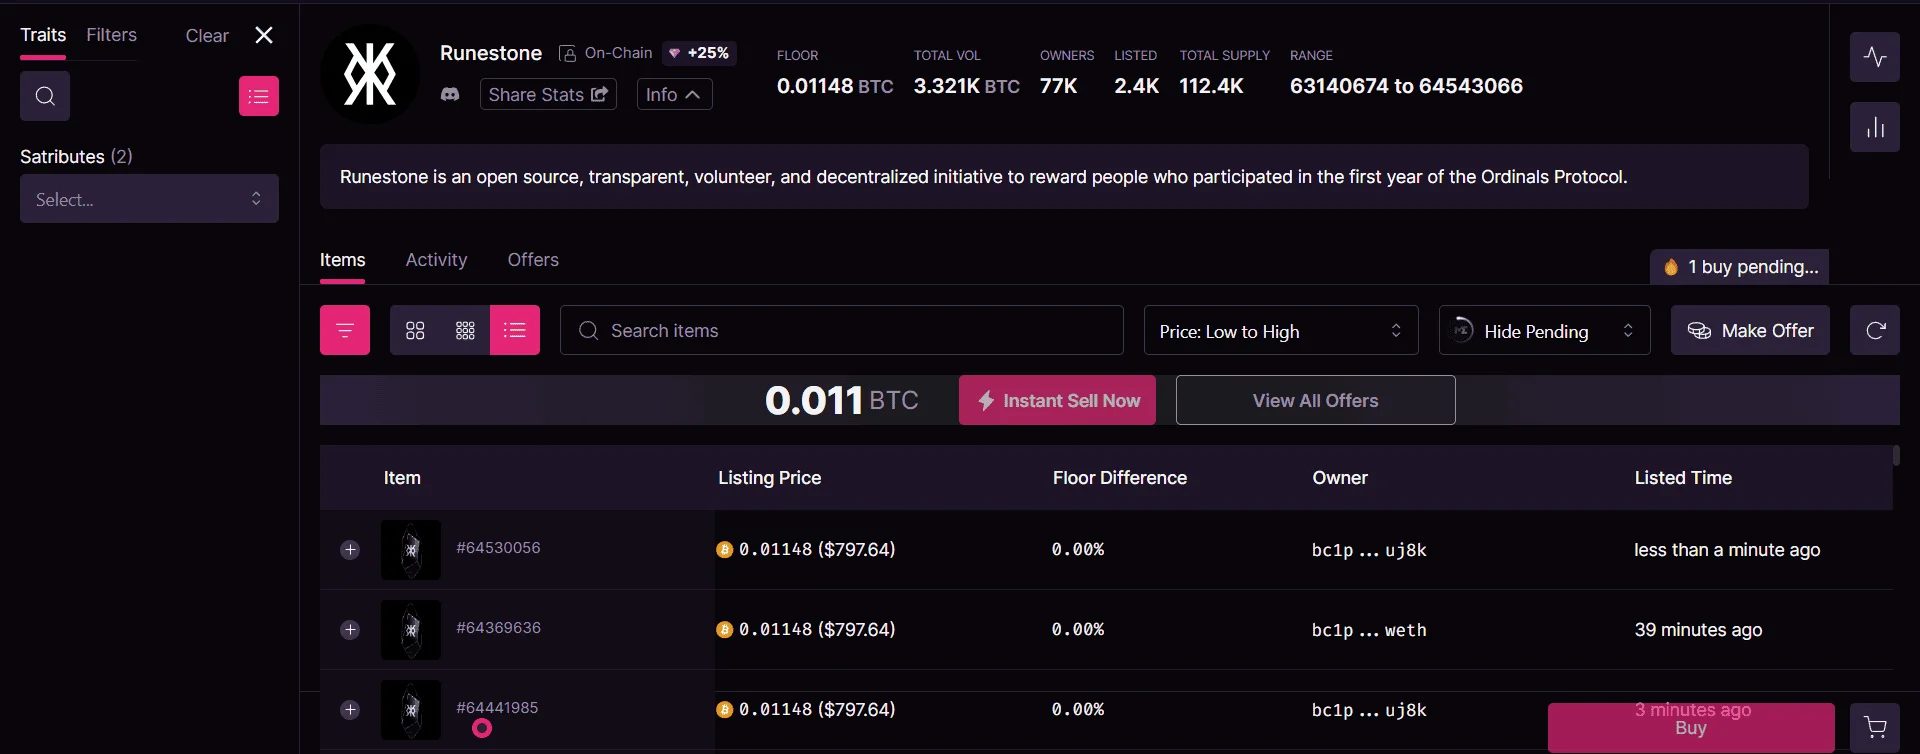
Task: Switch to small grid view icon
Action: [465, 330]
